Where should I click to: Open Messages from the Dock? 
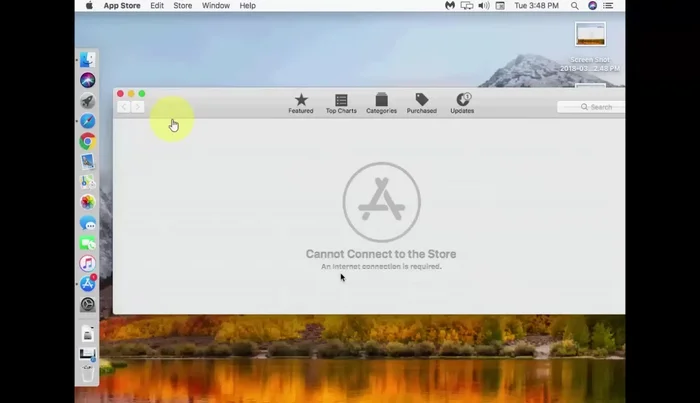88,223
